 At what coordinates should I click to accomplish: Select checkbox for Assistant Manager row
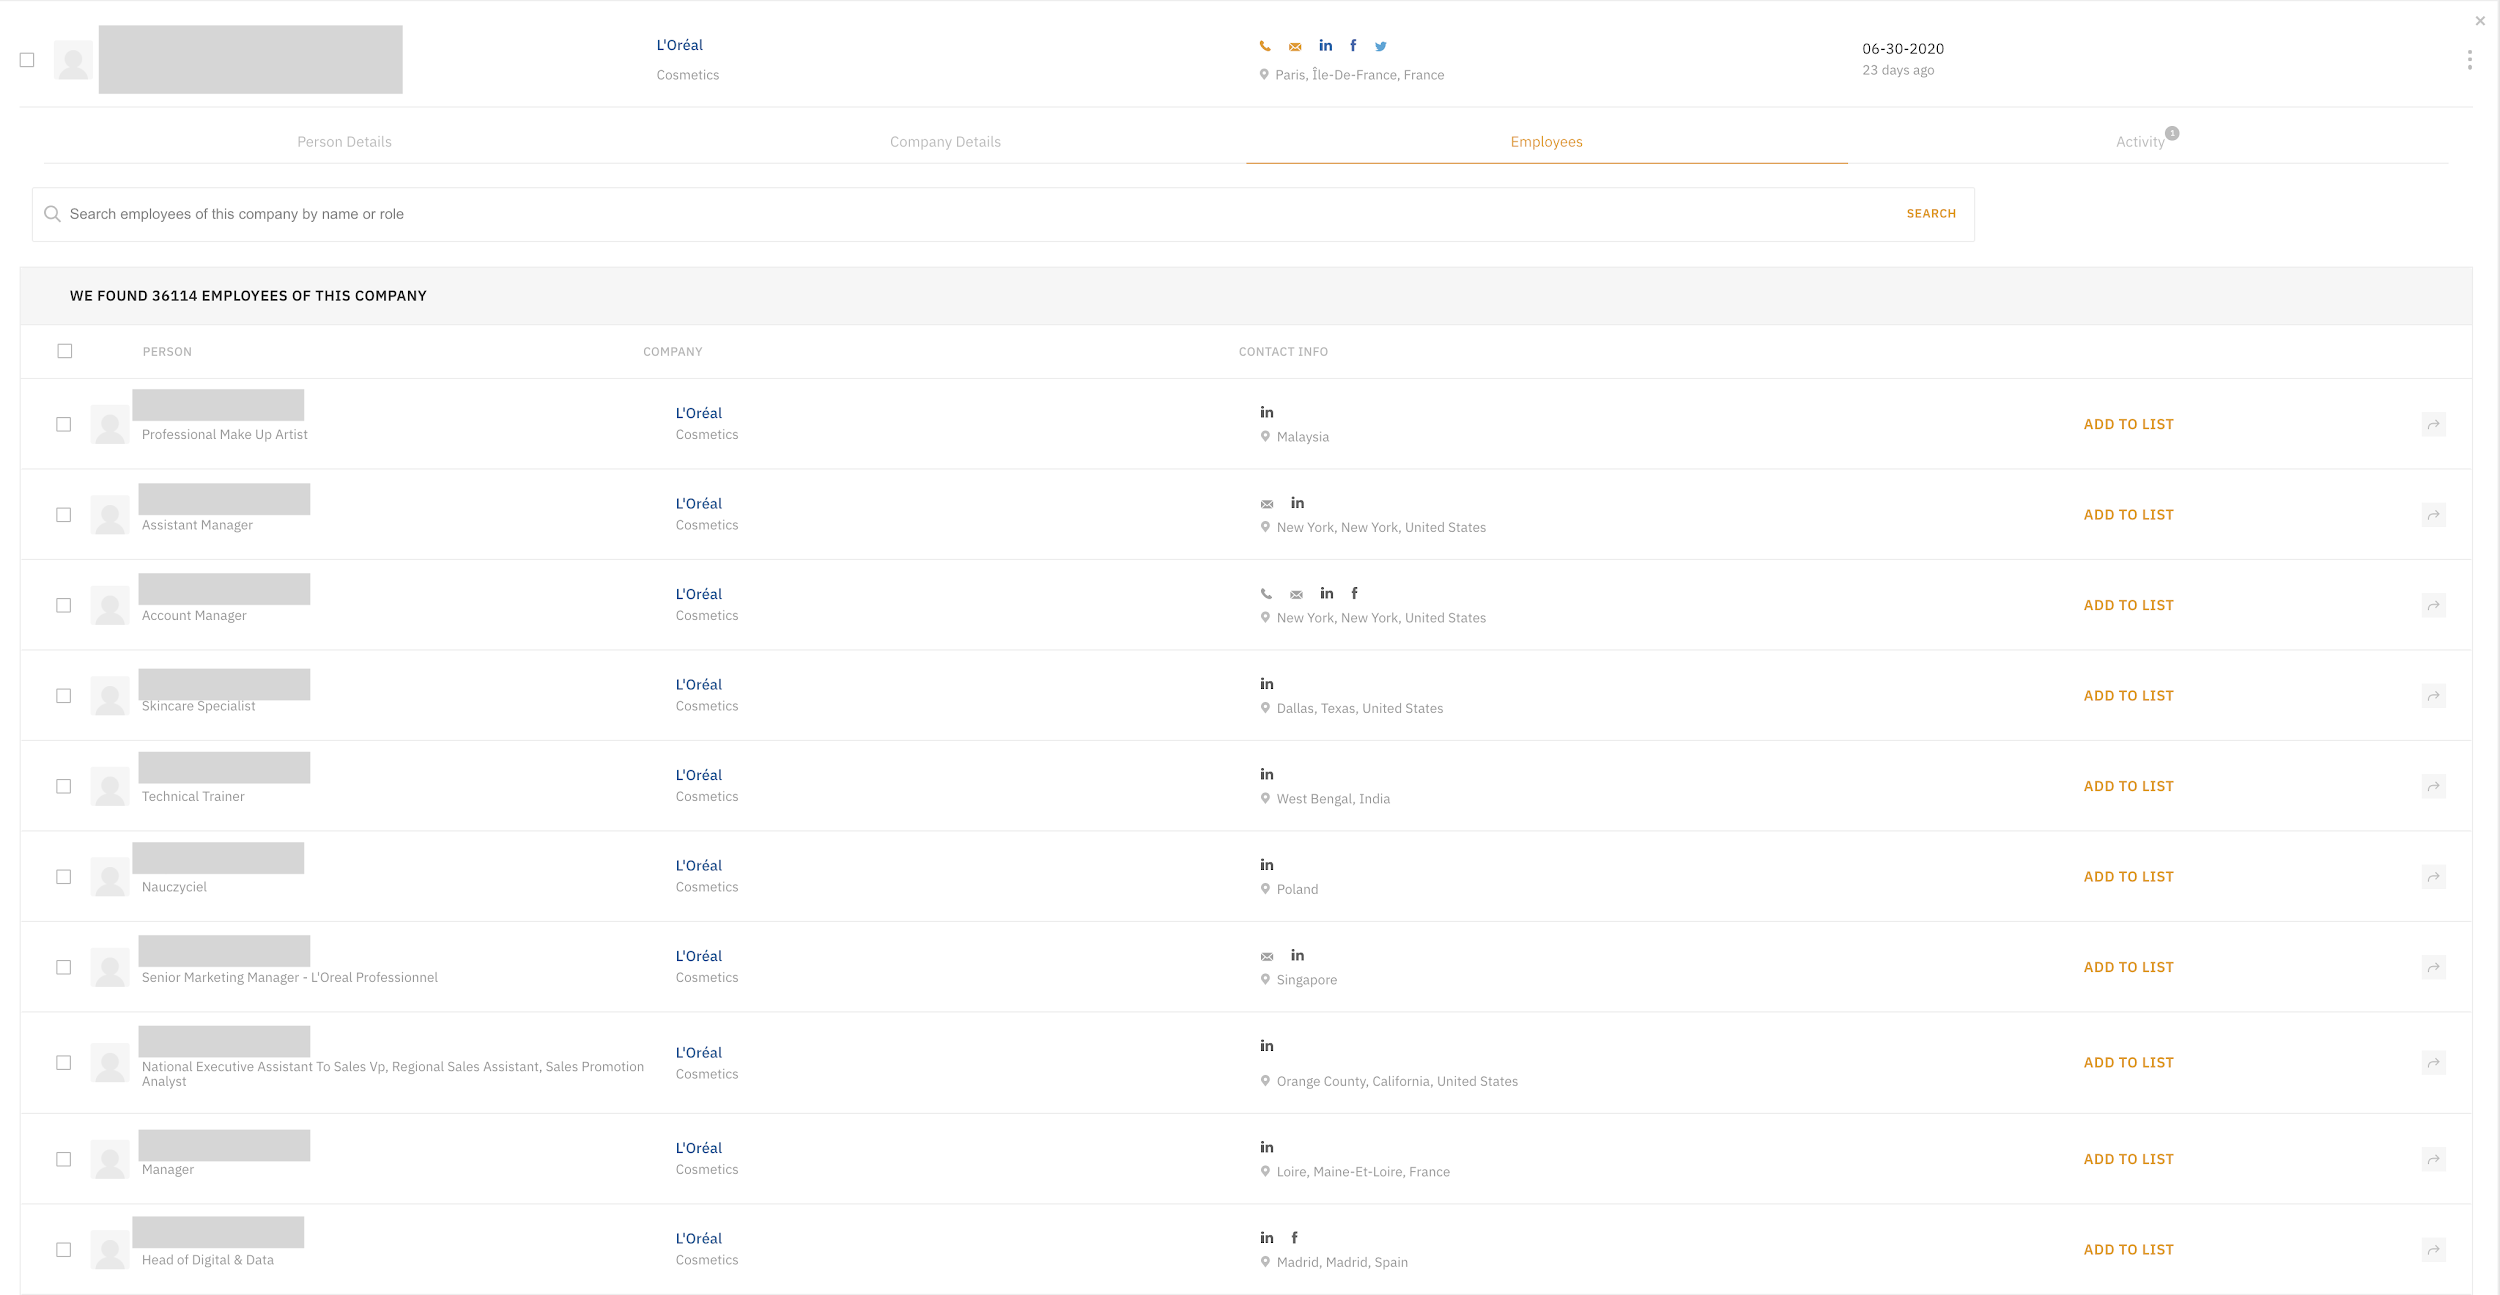tap(64, 515)
